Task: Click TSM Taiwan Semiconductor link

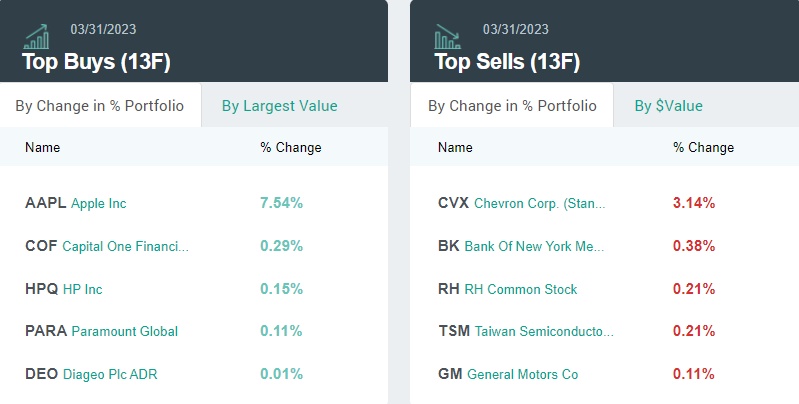Action: (x=526, y=331)
